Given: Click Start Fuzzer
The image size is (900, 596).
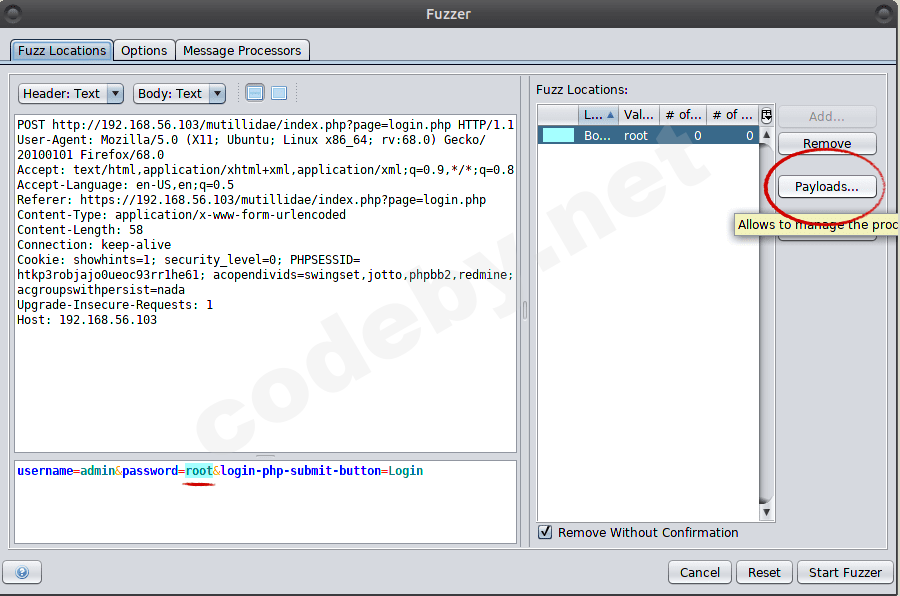Looking at the screenshot, I should (845, 572).
